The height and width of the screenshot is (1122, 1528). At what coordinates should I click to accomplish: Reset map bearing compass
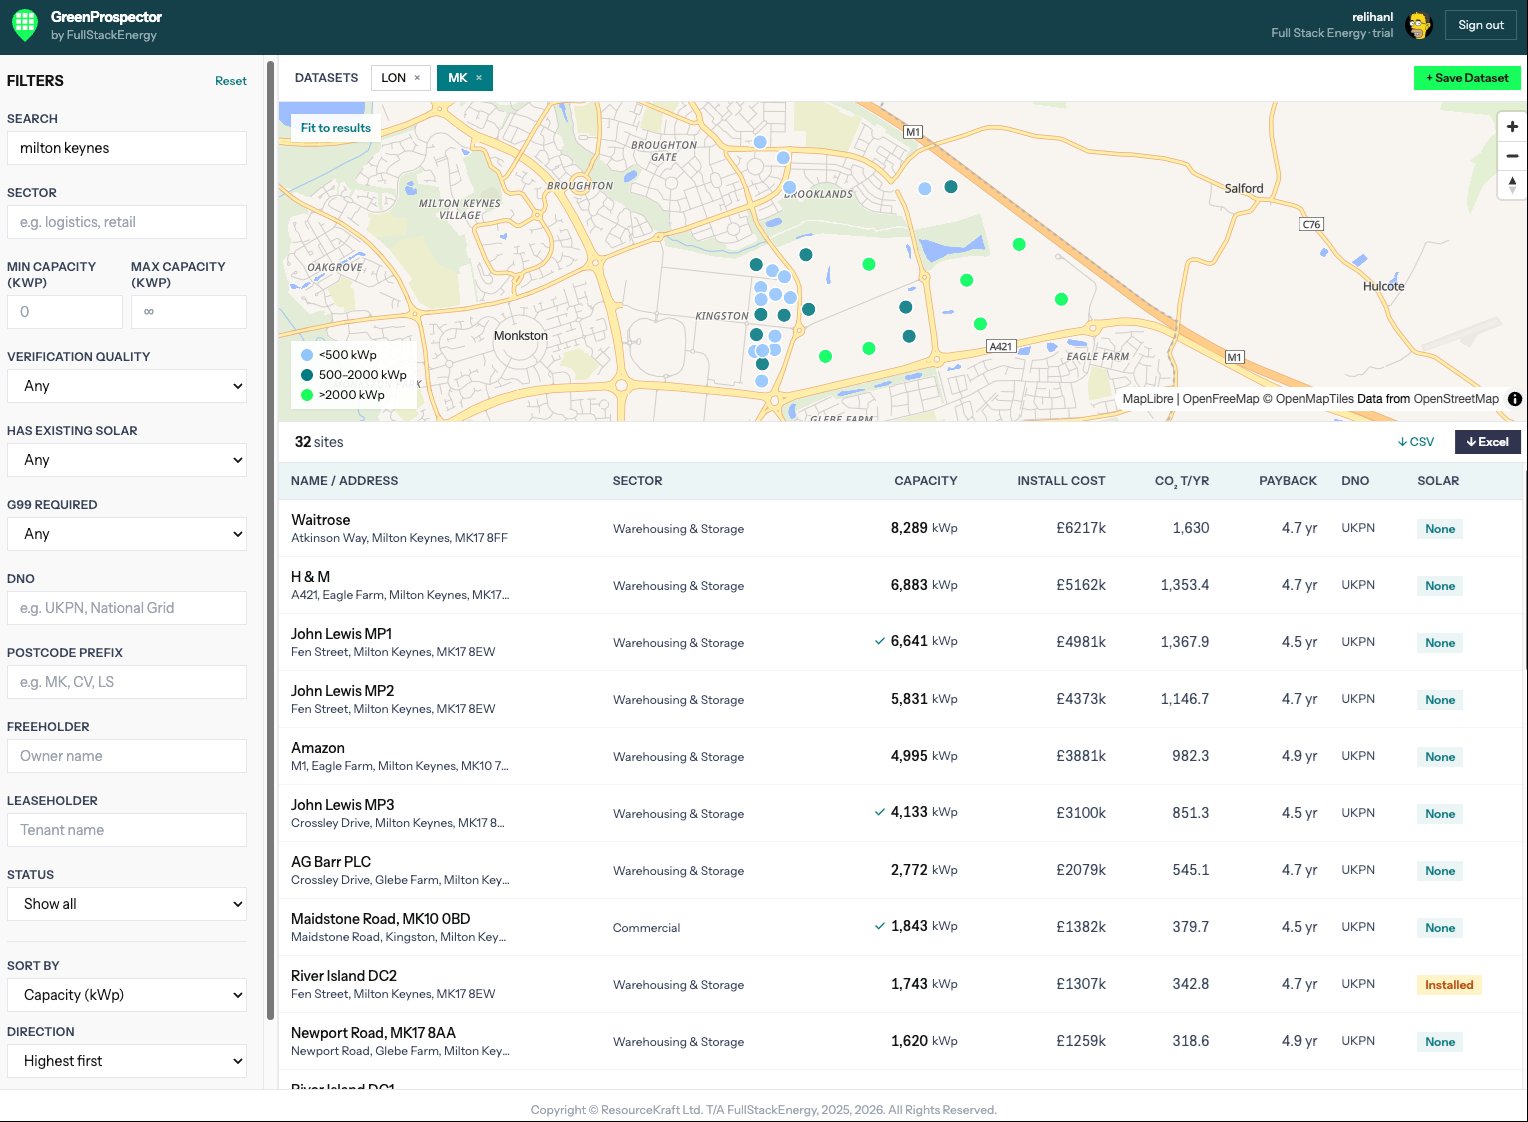click(x=1511, y=185)
